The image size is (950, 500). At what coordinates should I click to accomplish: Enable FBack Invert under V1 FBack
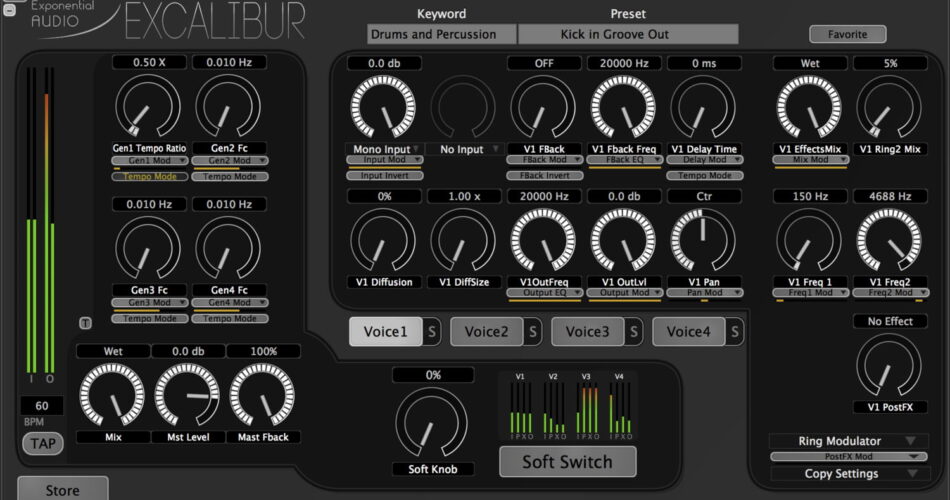click(546, 175)
